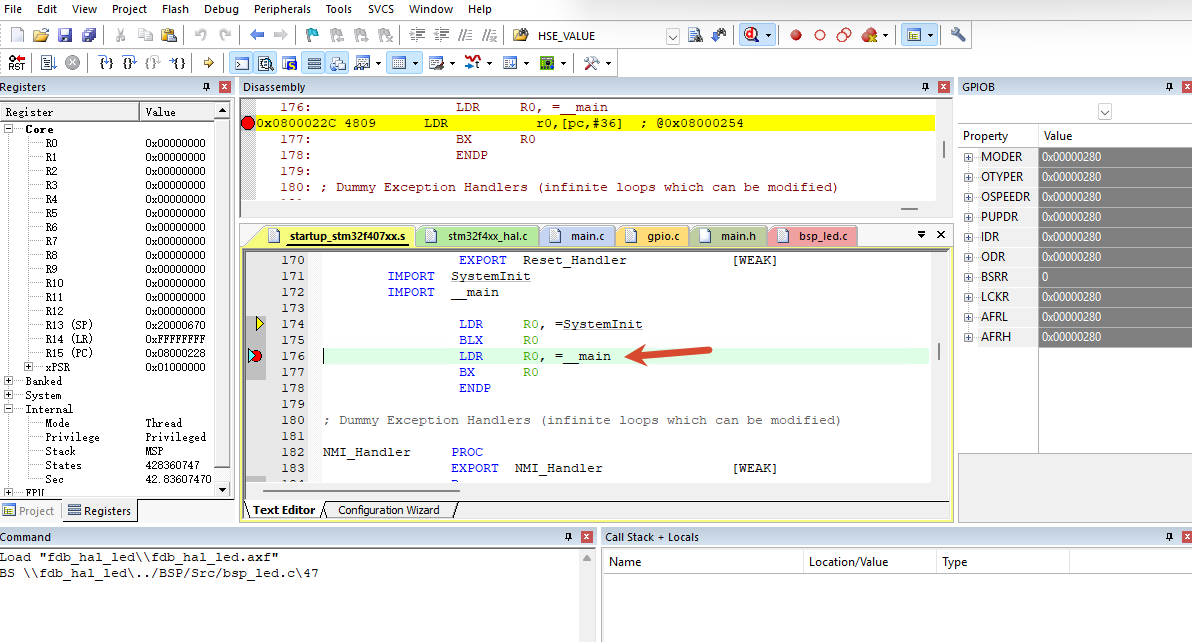Start code execution with Run icon

pyautogui.click(x=48, y=63)
